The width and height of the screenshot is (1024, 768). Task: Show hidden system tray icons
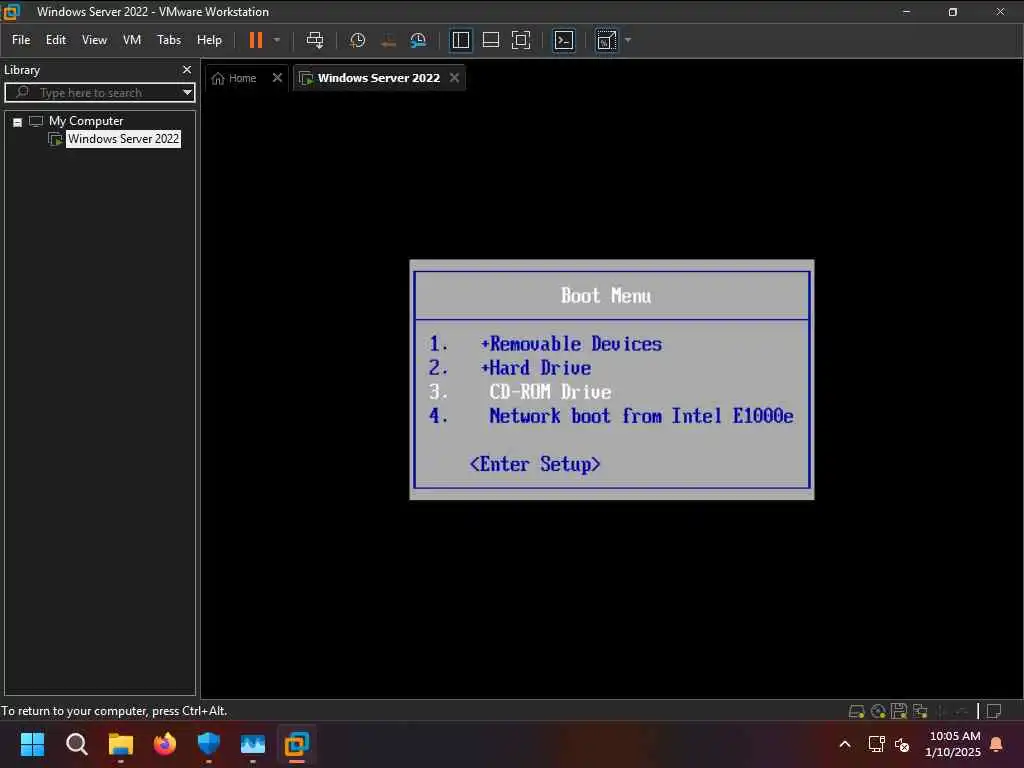844,744
